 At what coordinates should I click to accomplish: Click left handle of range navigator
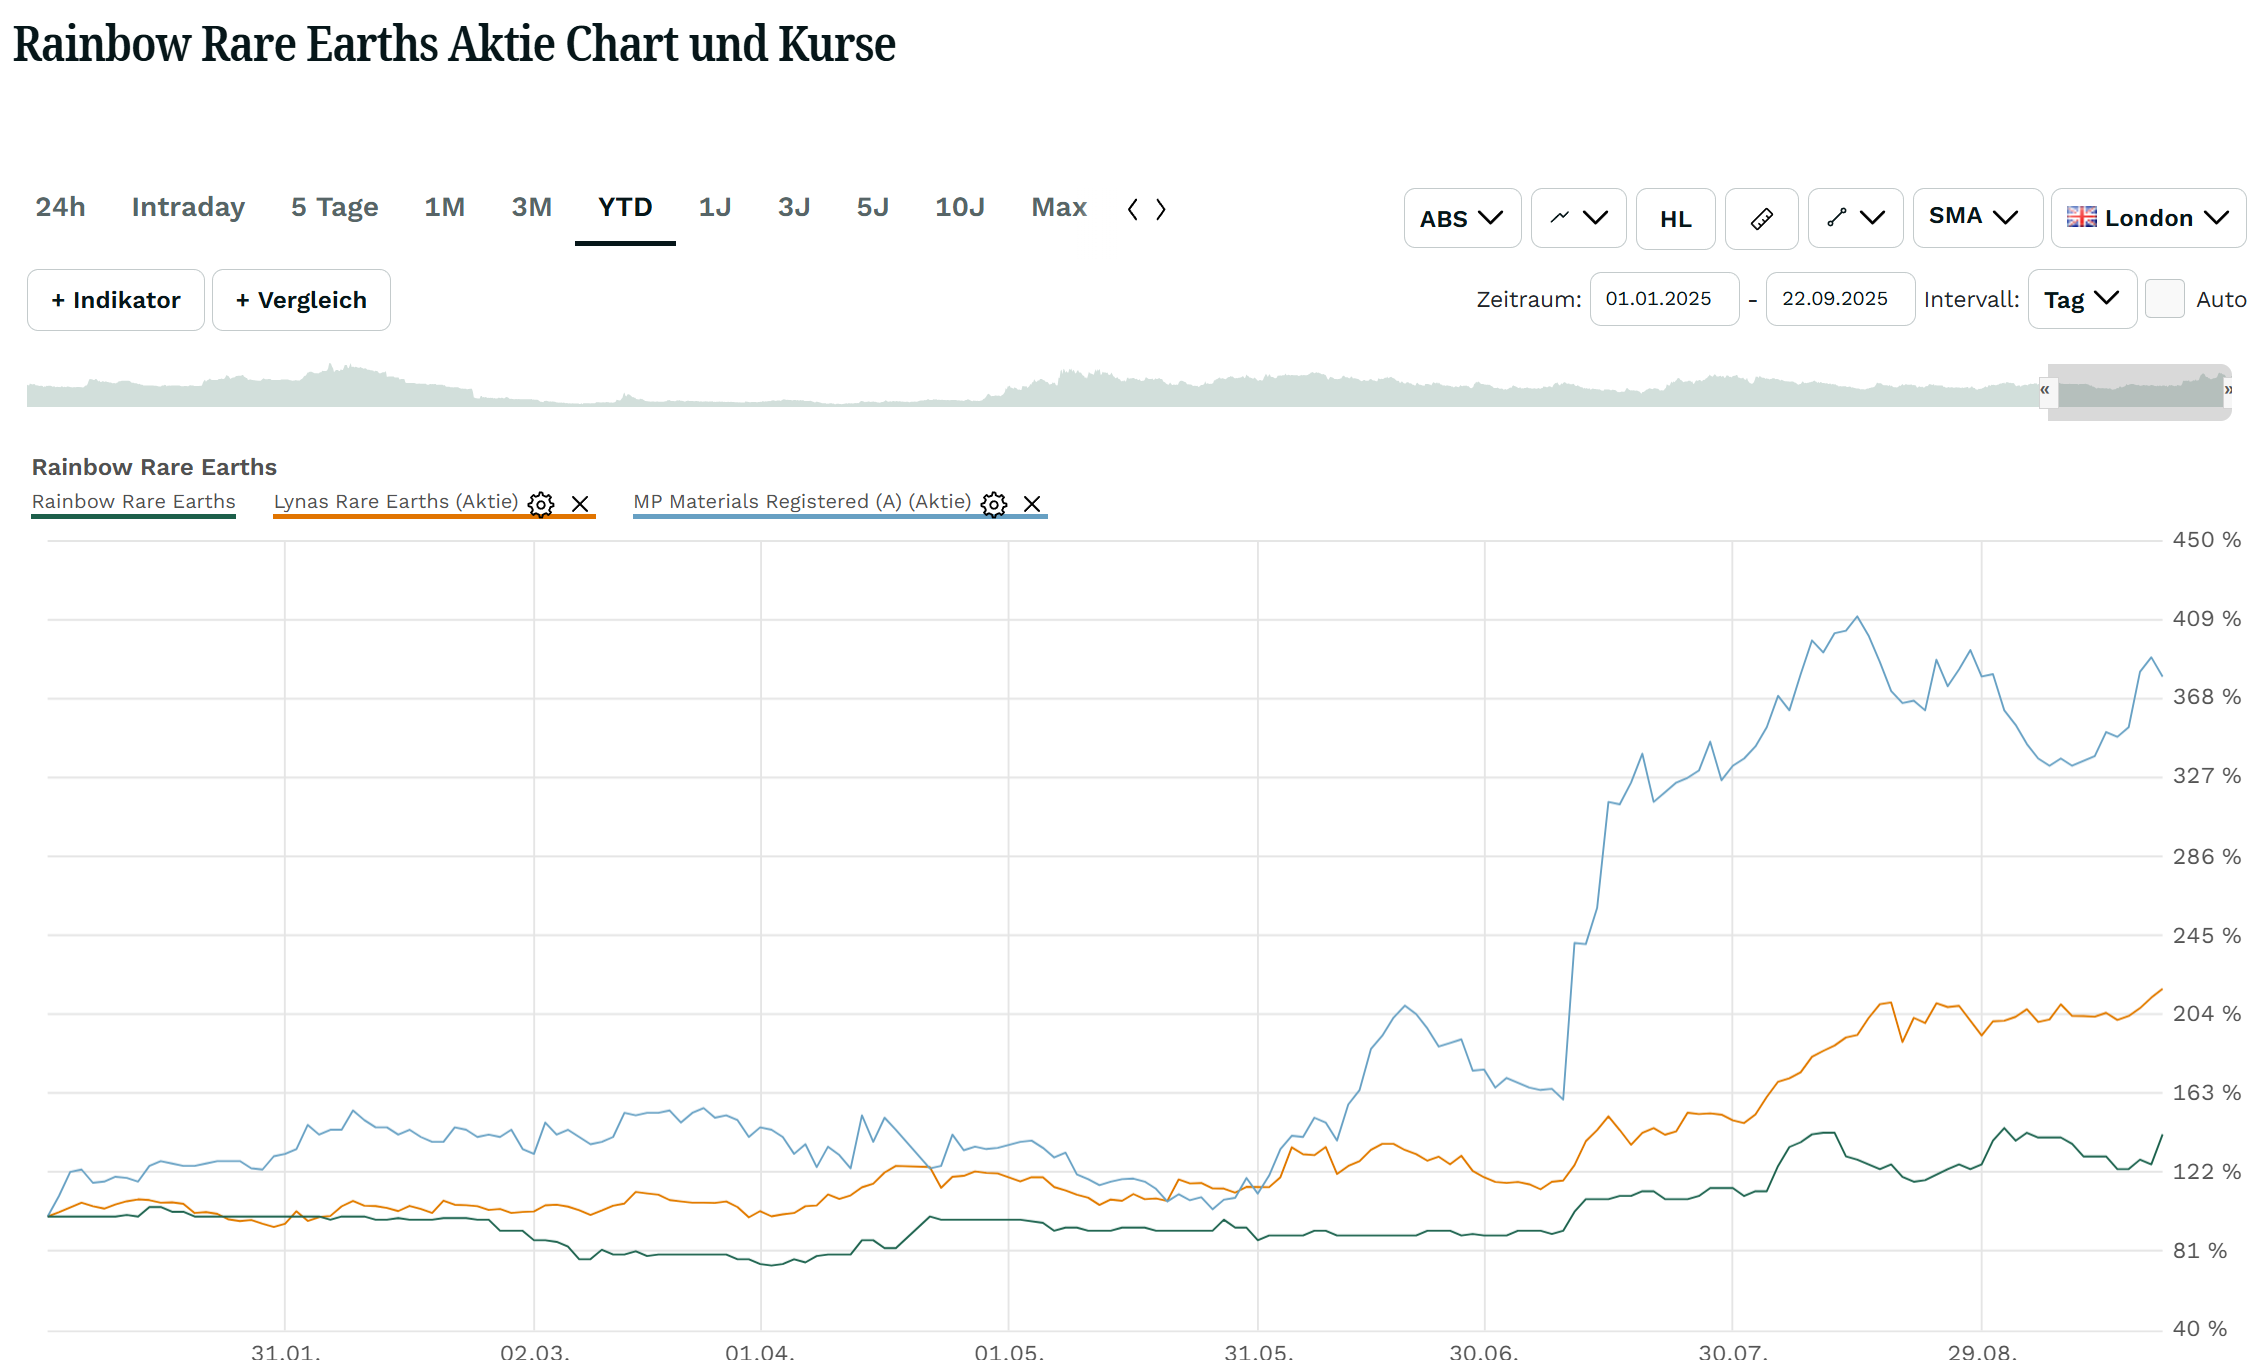2046,390
